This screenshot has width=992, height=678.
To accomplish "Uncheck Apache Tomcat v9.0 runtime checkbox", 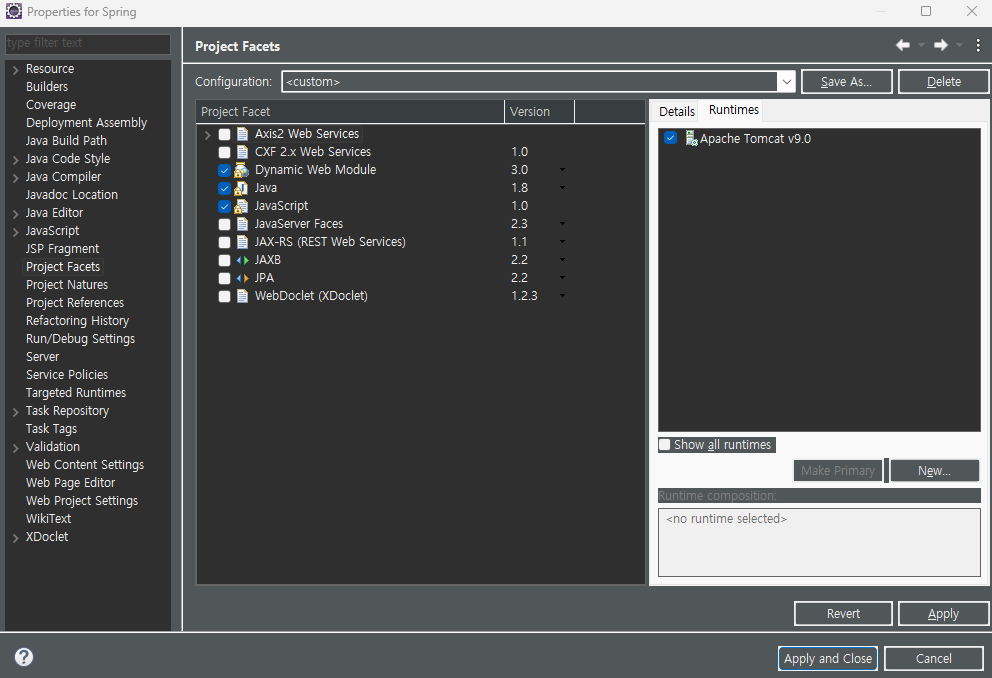I will point(671,138).
